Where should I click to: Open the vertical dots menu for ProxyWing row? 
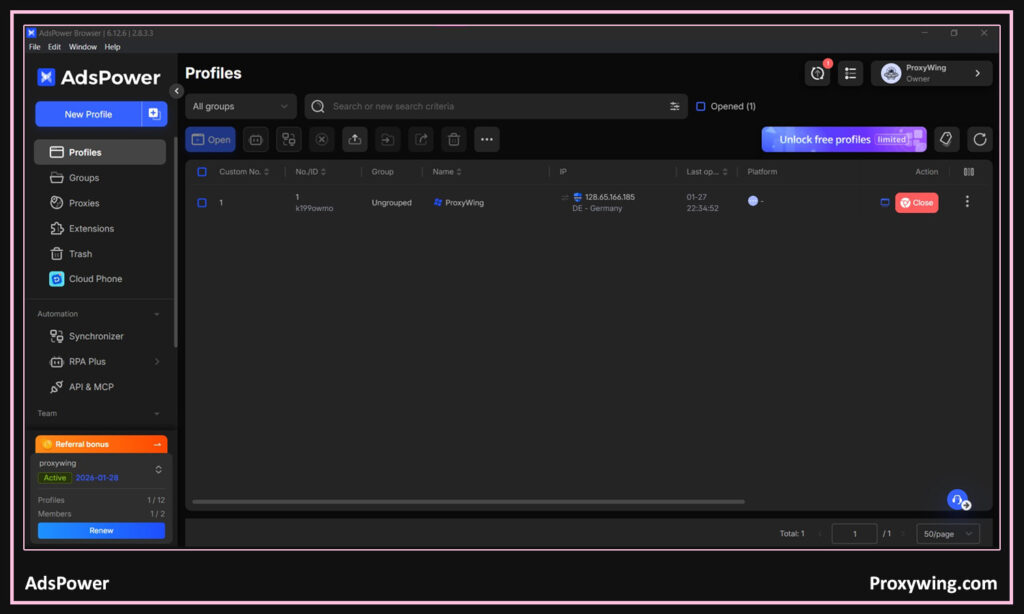point(966,202)
